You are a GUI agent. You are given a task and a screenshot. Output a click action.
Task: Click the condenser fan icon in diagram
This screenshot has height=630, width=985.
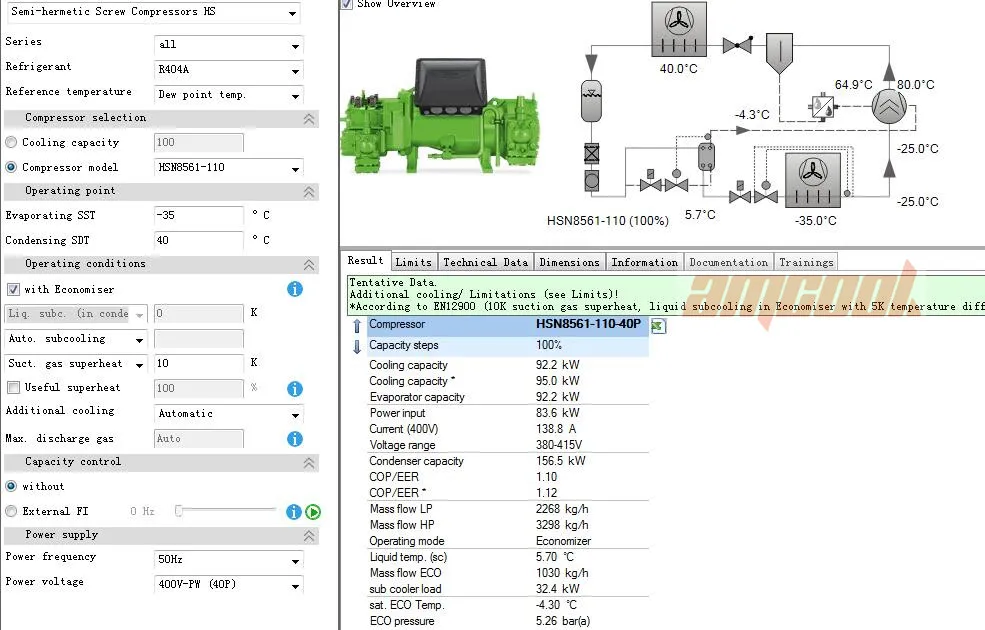(x=679, y=30)
